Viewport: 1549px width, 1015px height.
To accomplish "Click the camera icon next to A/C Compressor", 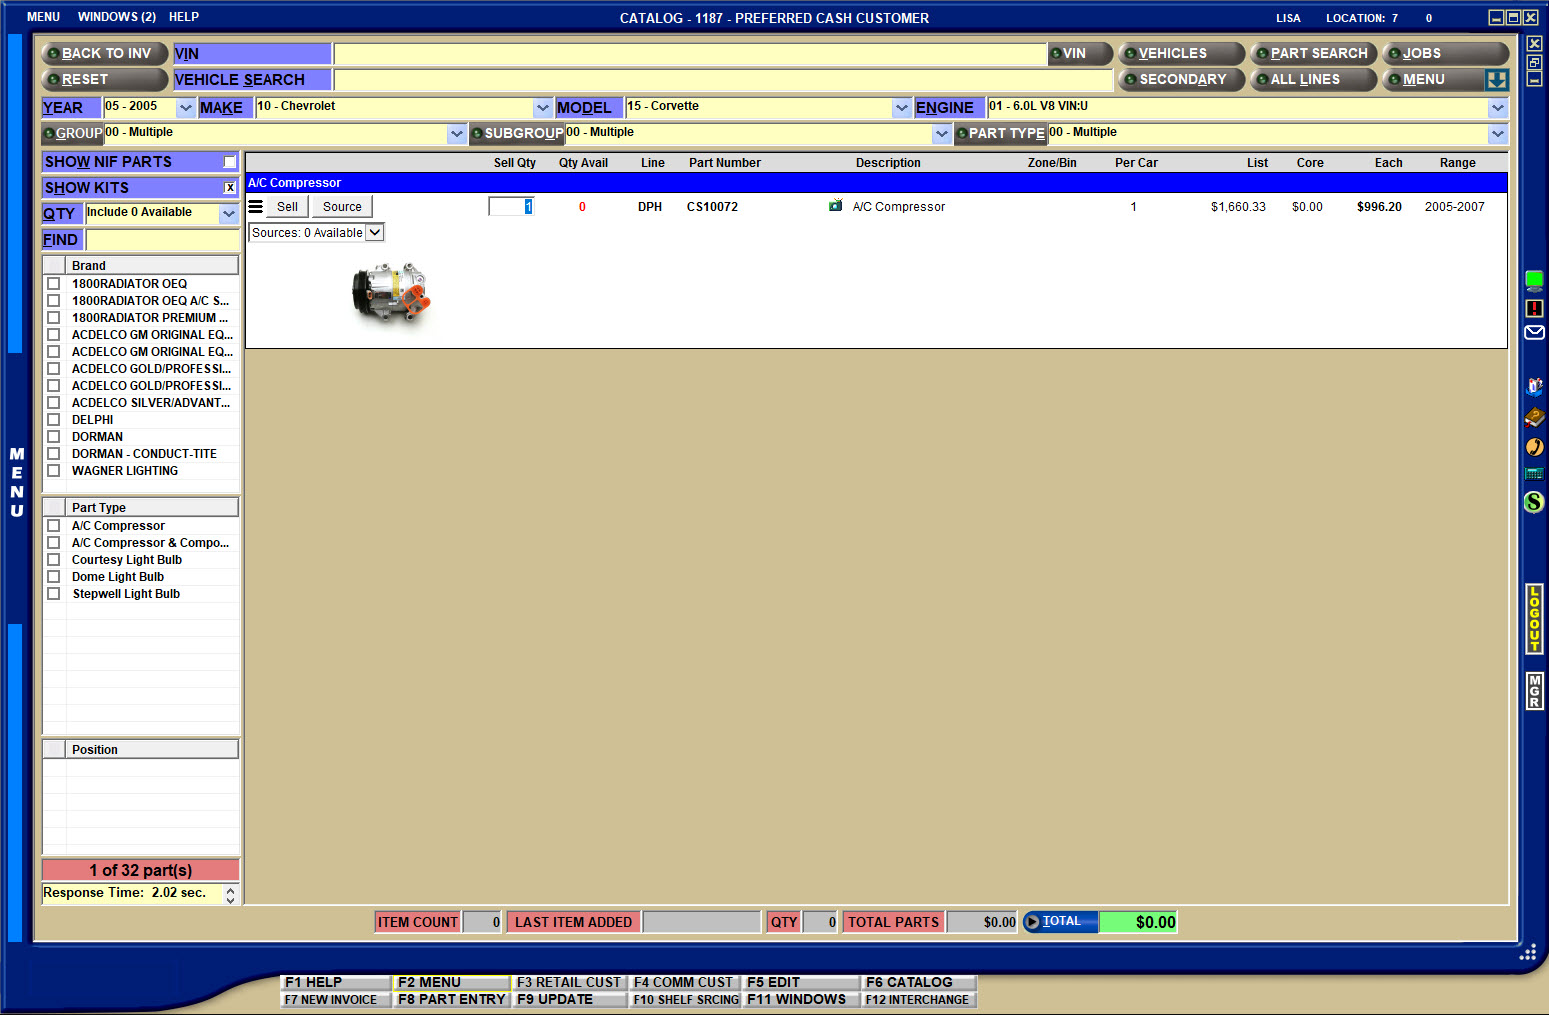I will pos(835,206).
